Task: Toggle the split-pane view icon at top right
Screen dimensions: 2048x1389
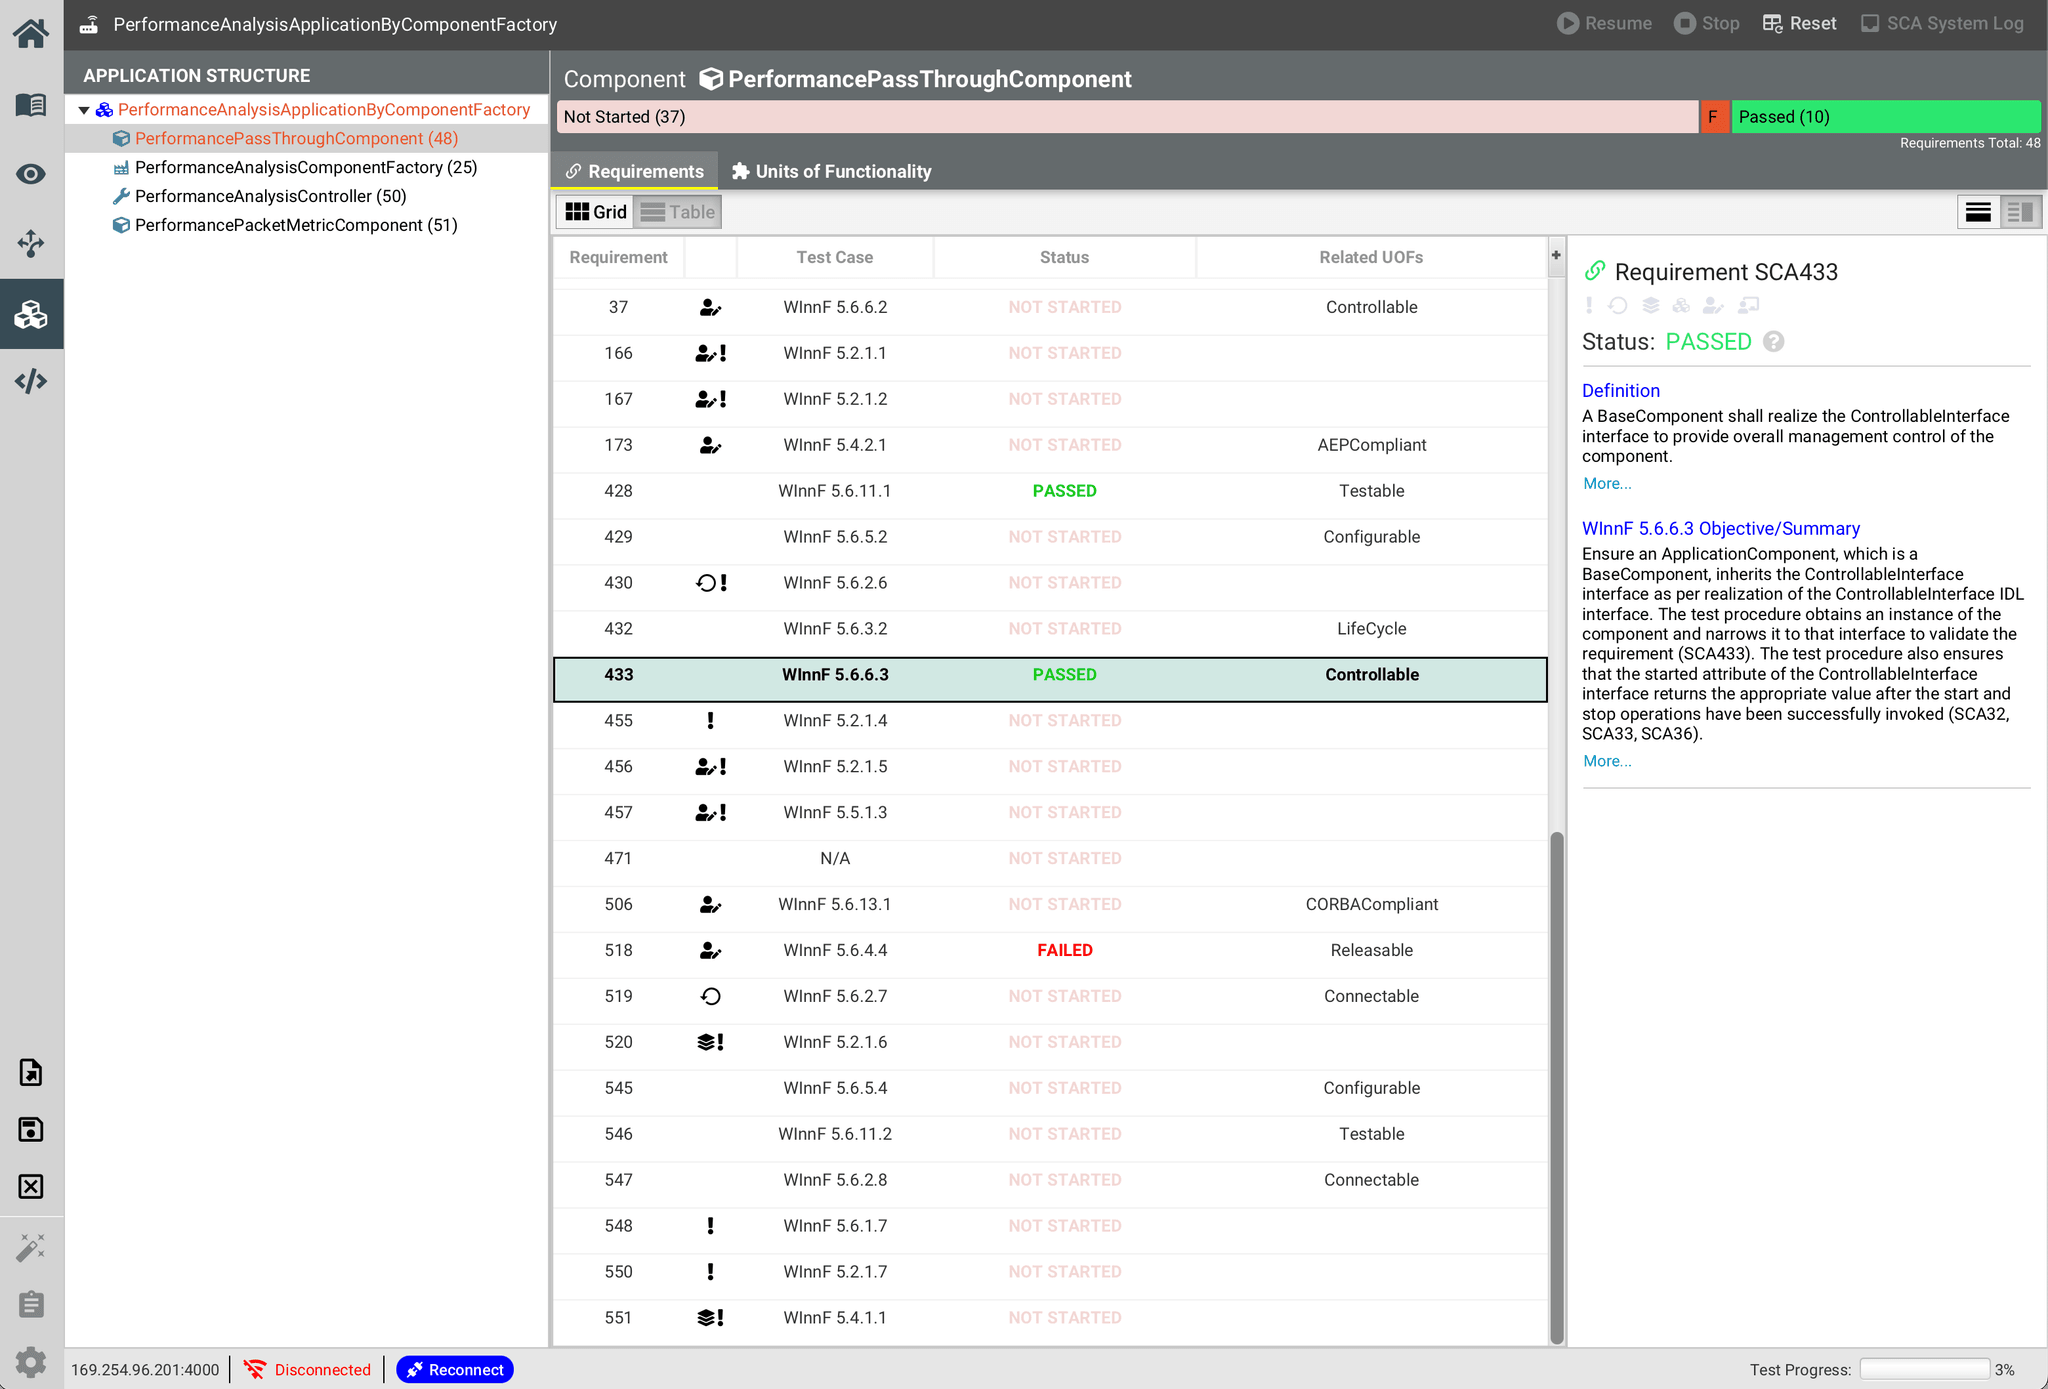Action: (x=2020, y=211)
